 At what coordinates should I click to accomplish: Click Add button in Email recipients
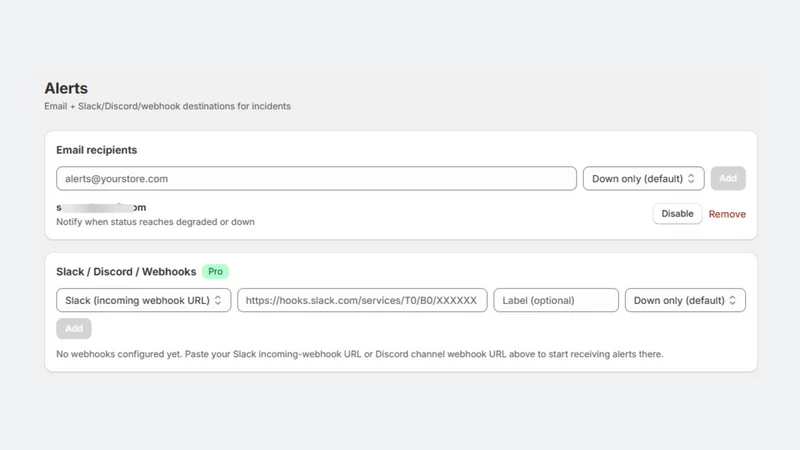pyautogui.click(x=728, y=179)
